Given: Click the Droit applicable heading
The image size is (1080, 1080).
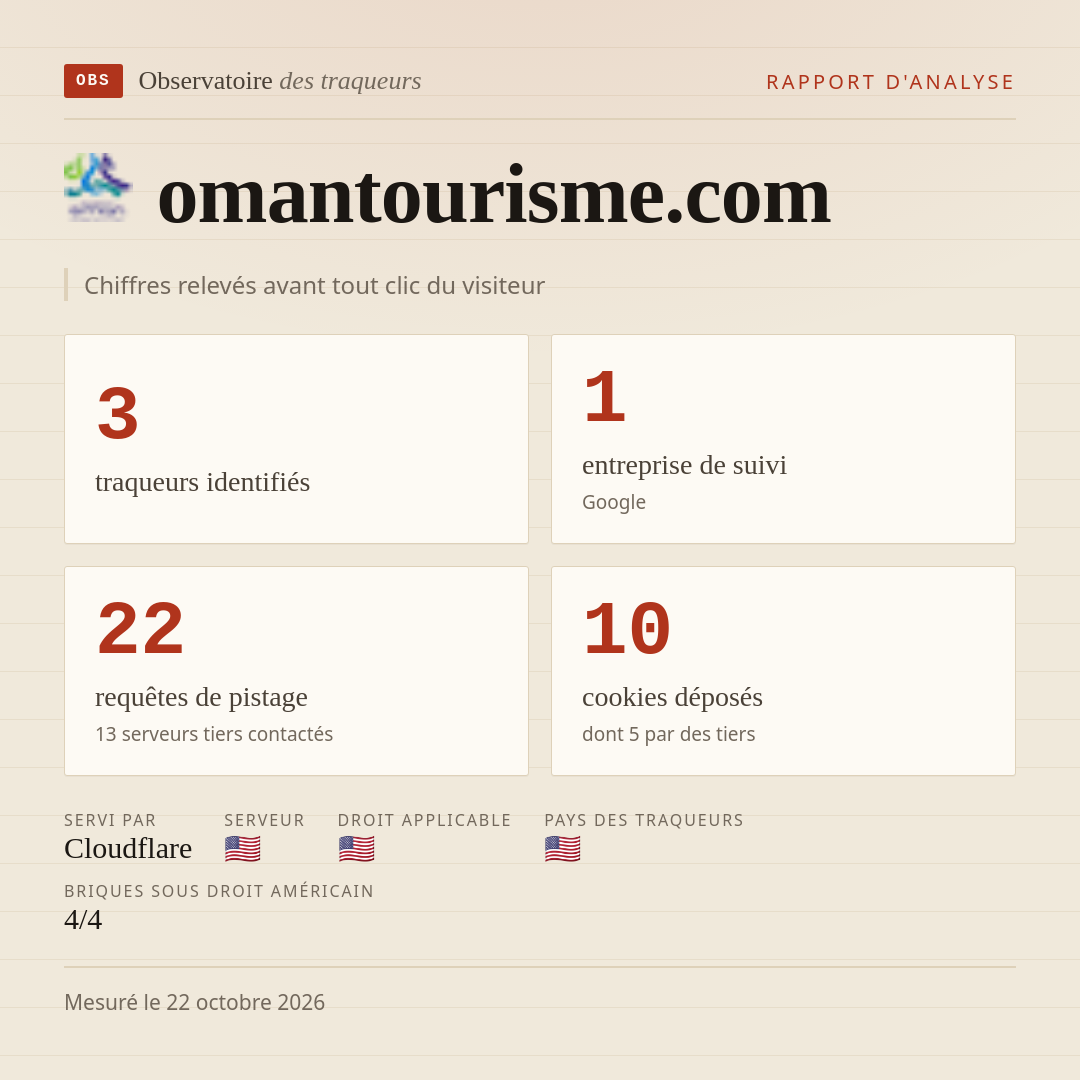Looking at the screenshot, I should pyautogui.click(x=424, y=820).
